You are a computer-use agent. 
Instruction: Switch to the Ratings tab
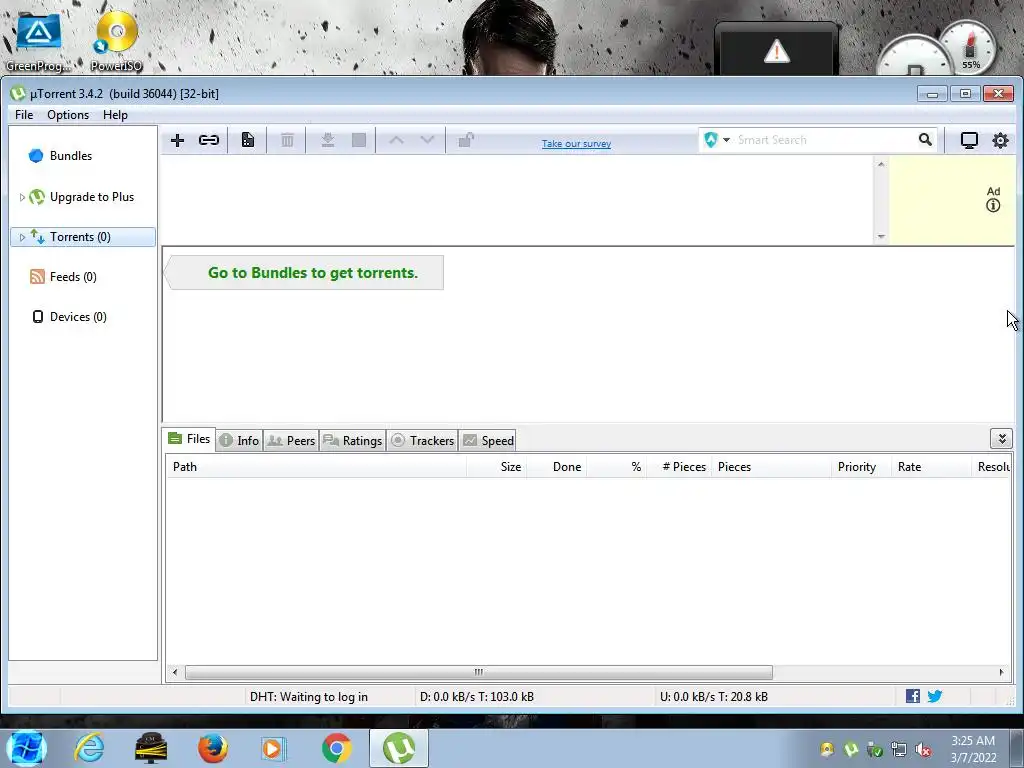[x=353, y=441]
